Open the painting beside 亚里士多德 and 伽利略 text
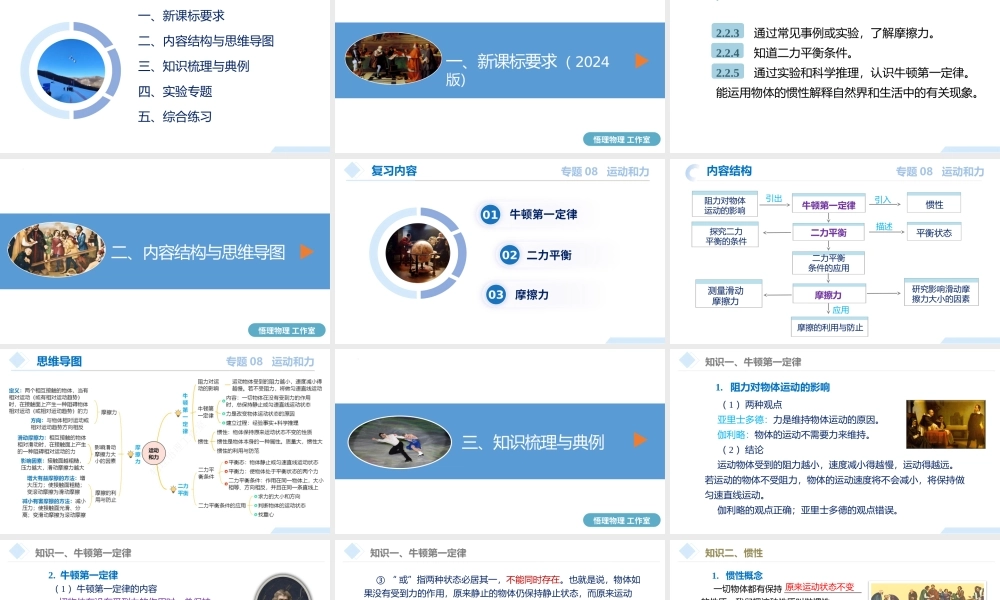Screen dimensions: 1000x600 [x=946, y=425]
